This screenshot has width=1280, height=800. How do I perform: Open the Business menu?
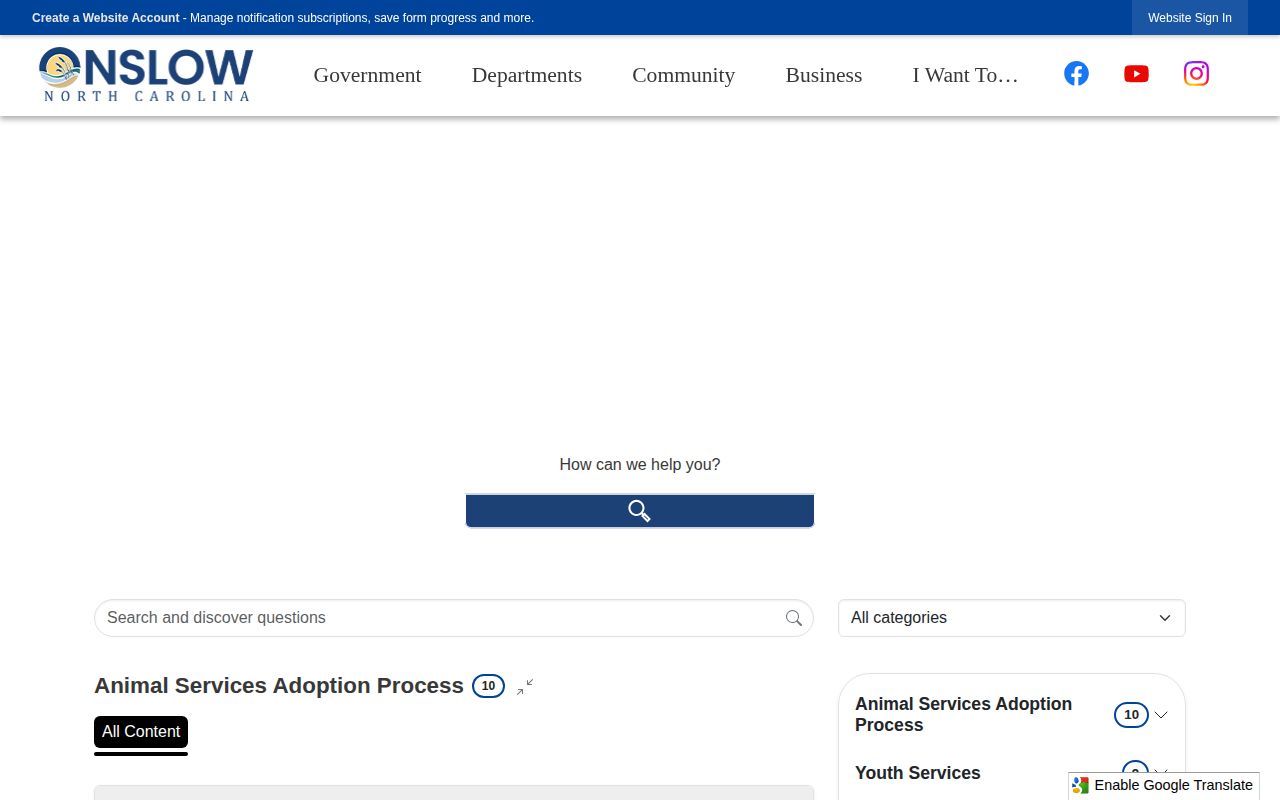[x=824, y=75]
